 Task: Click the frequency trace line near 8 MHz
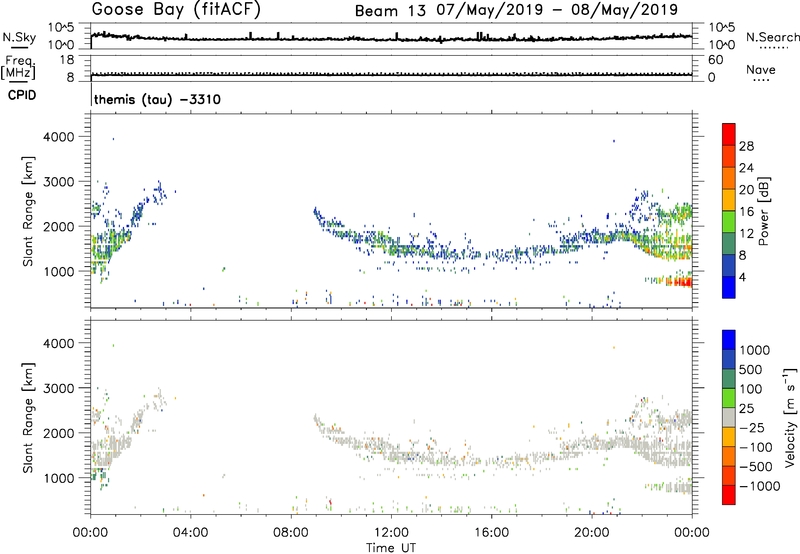click(x=391, y=75)
